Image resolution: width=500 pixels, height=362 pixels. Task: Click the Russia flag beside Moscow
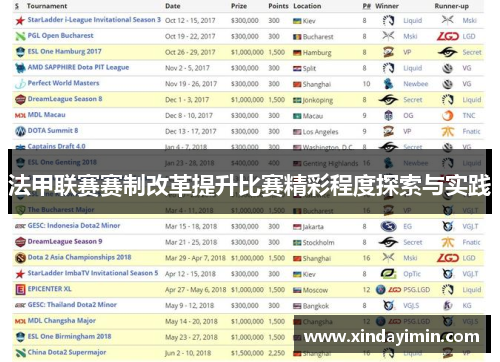pos(297,290)
